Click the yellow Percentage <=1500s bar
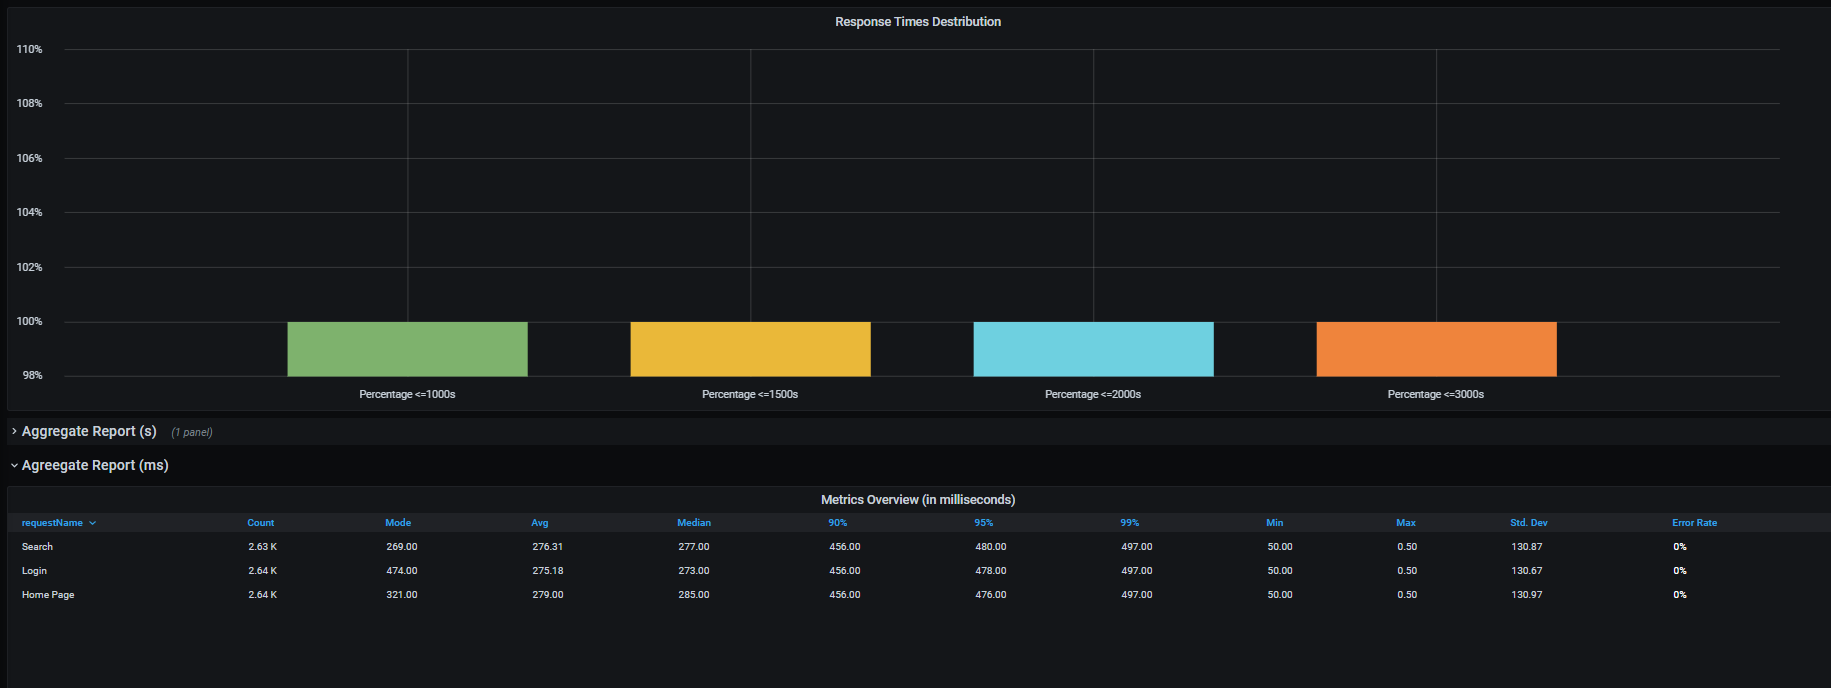 [x=750, y=349]
